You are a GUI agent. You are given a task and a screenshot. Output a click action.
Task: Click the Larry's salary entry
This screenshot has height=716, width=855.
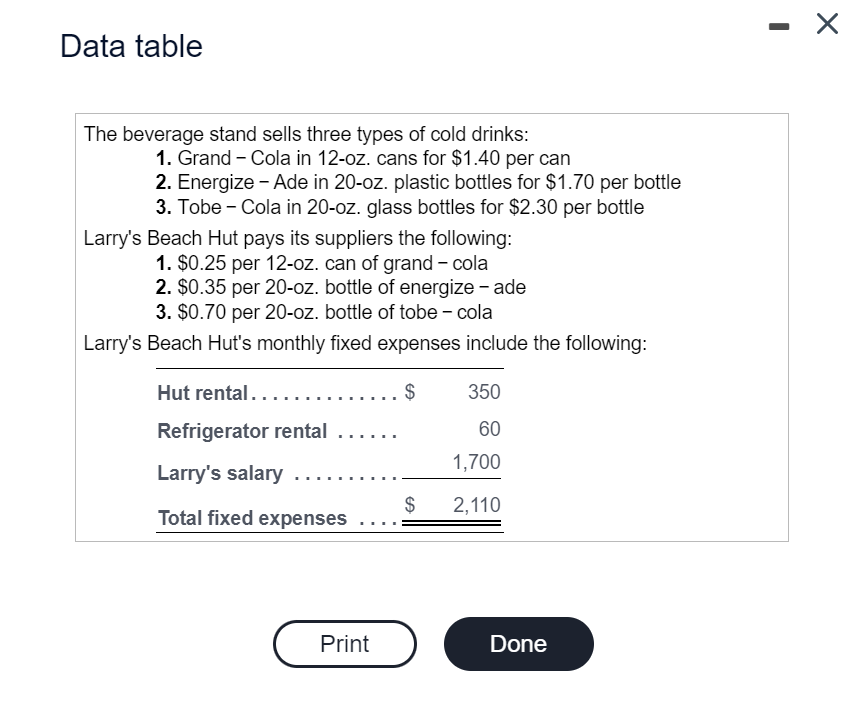click(x=220, y=472)
